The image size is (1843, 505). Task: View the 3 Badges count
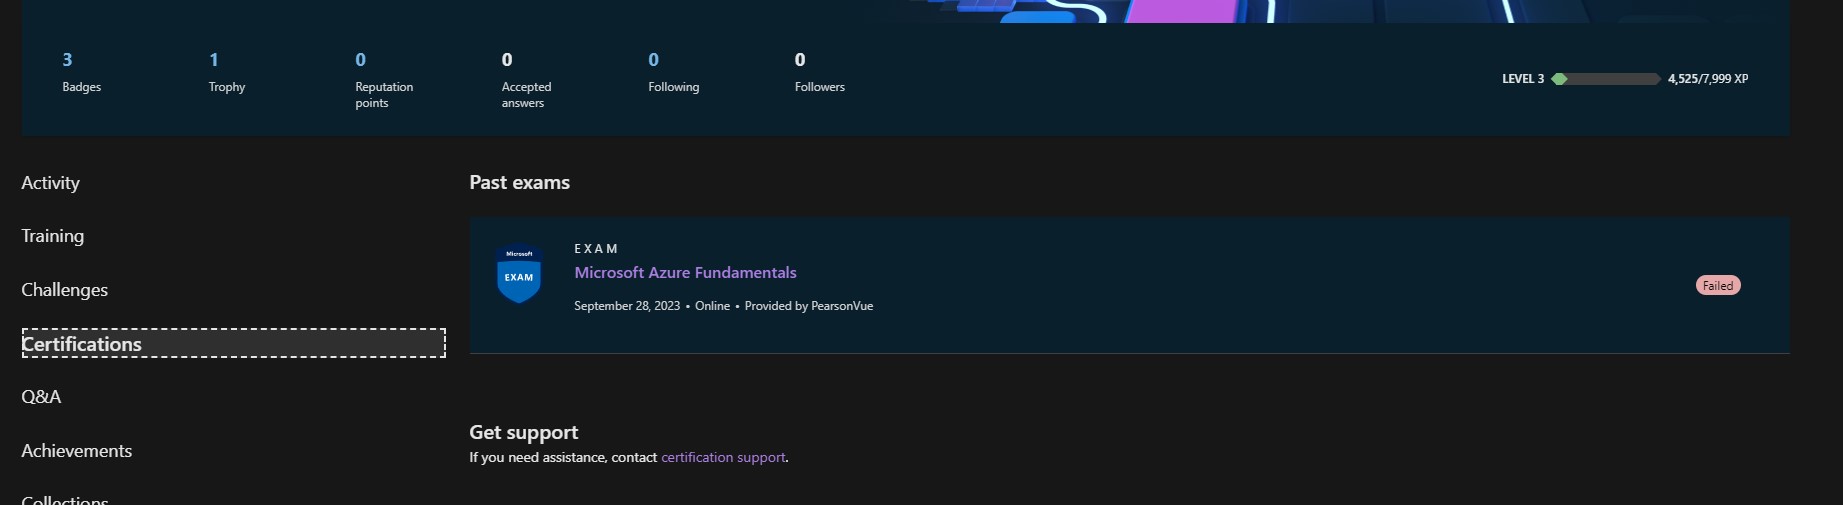click(x=81, y=73)
